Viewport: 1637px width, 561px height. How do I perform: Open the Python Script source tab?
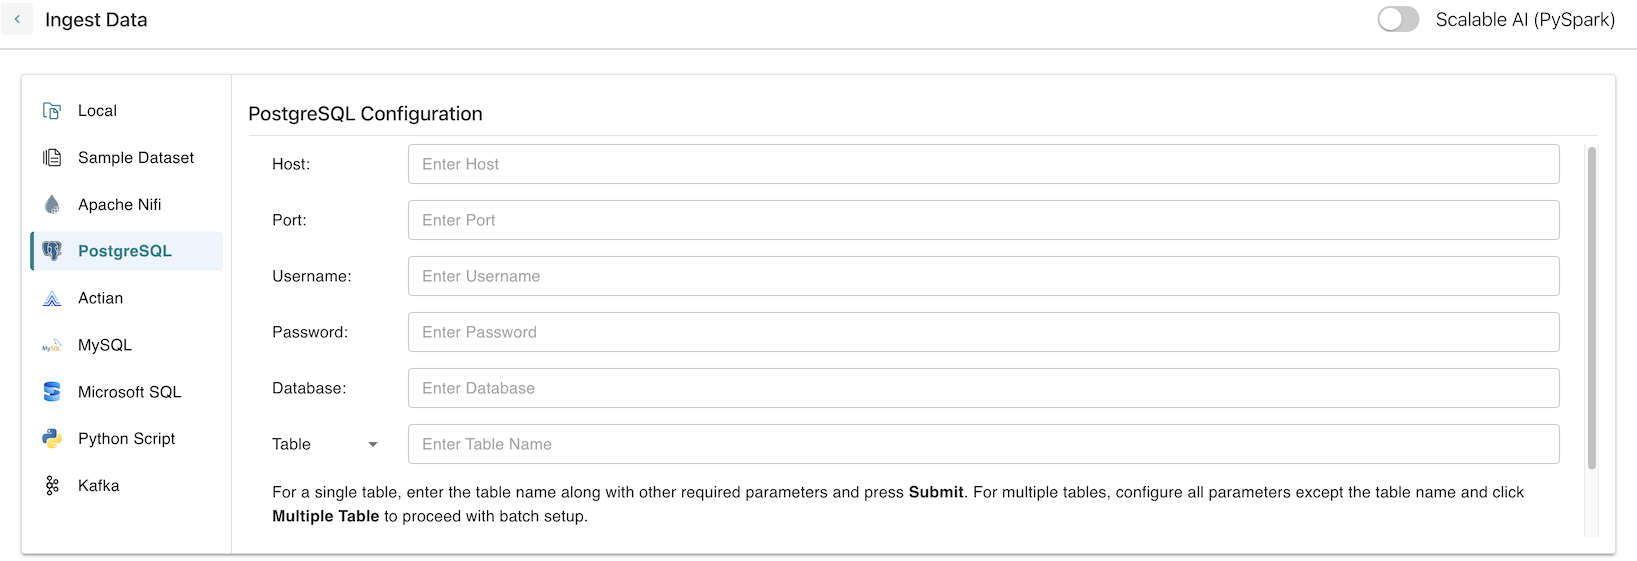[x=126, y=439]
